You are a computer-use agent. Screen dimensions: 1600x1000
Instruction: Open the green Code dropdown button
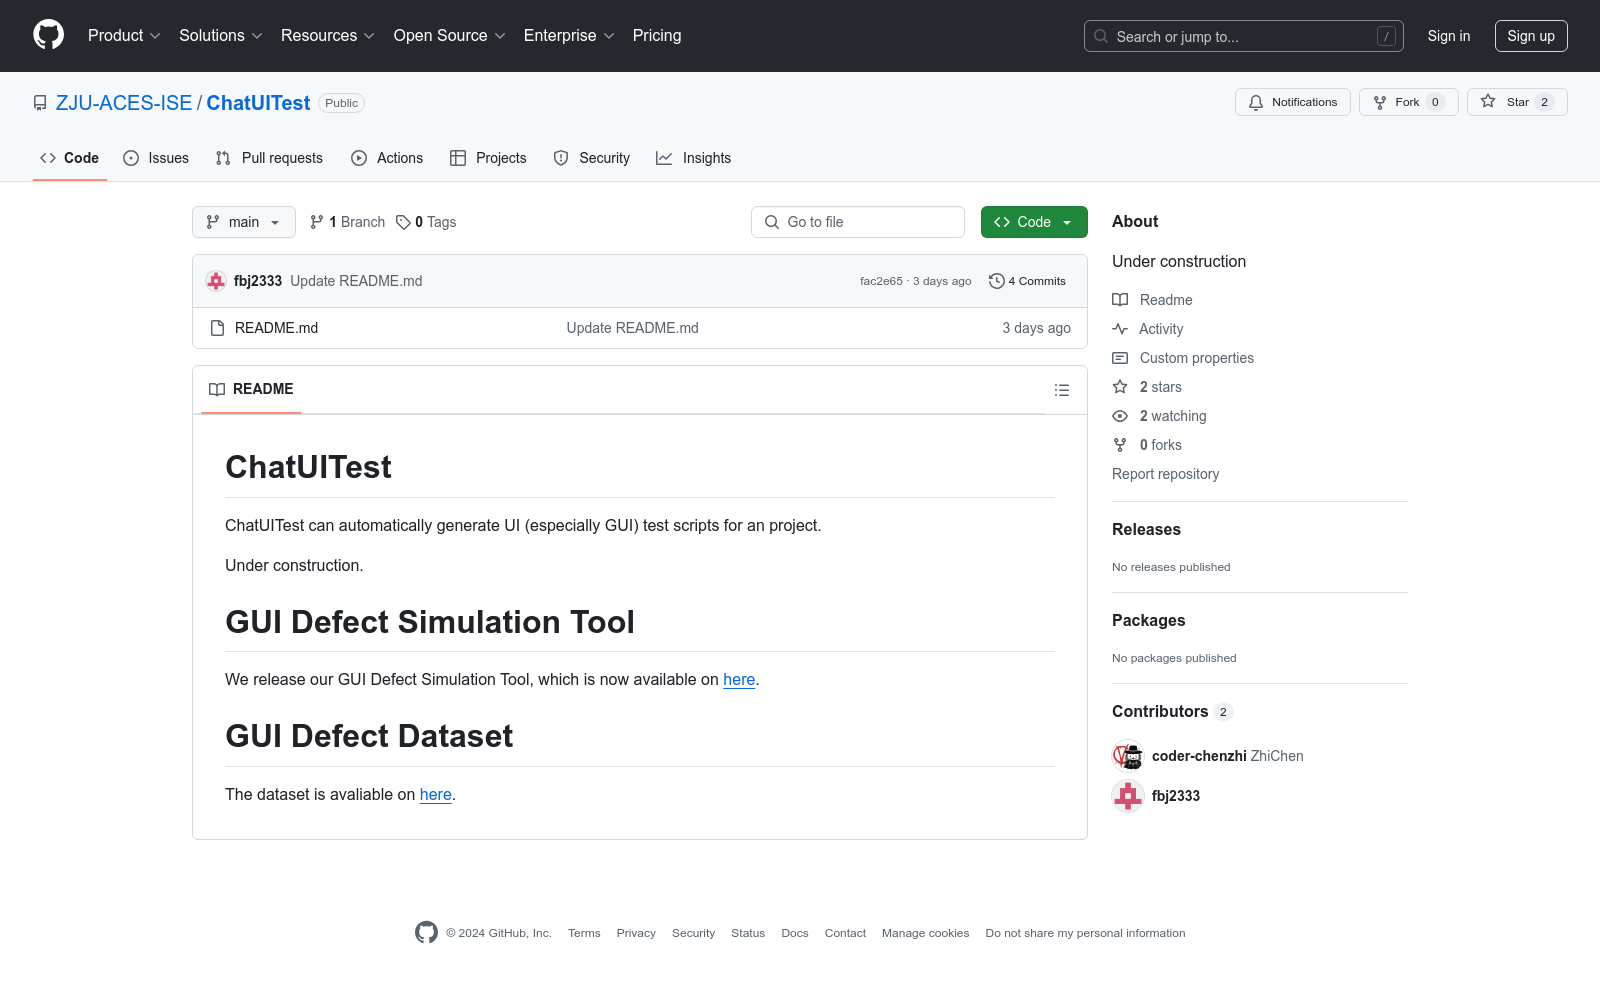coord(1034,222)
